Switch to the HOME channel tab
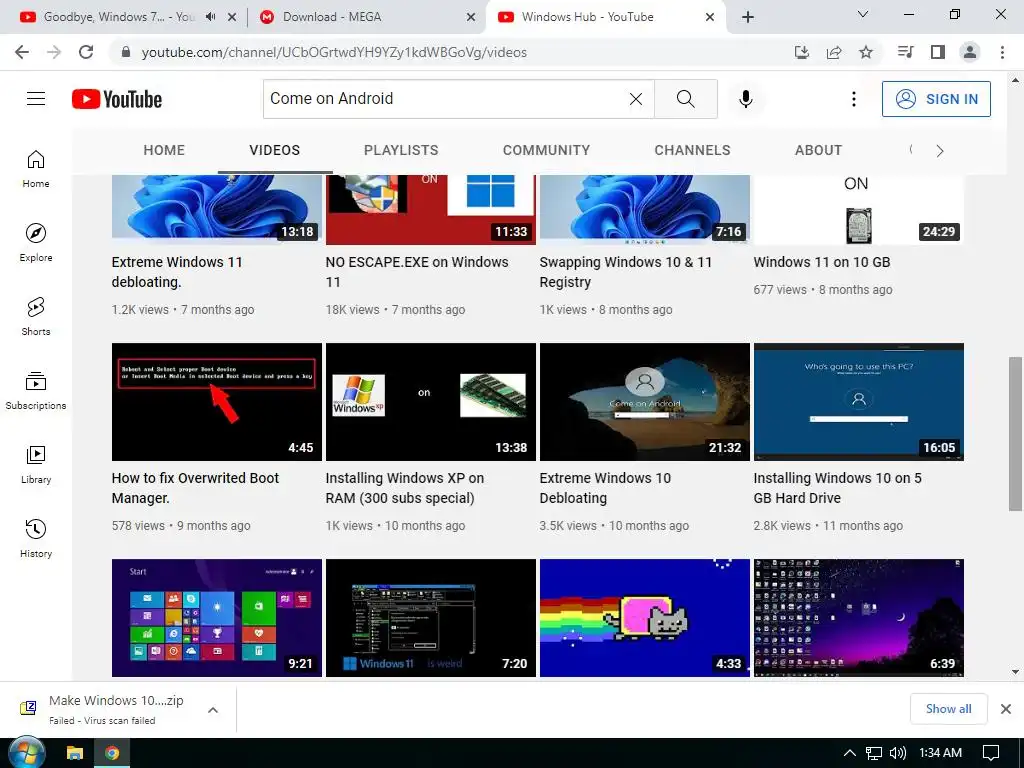The image size is (1024, 768). [164, 150]
